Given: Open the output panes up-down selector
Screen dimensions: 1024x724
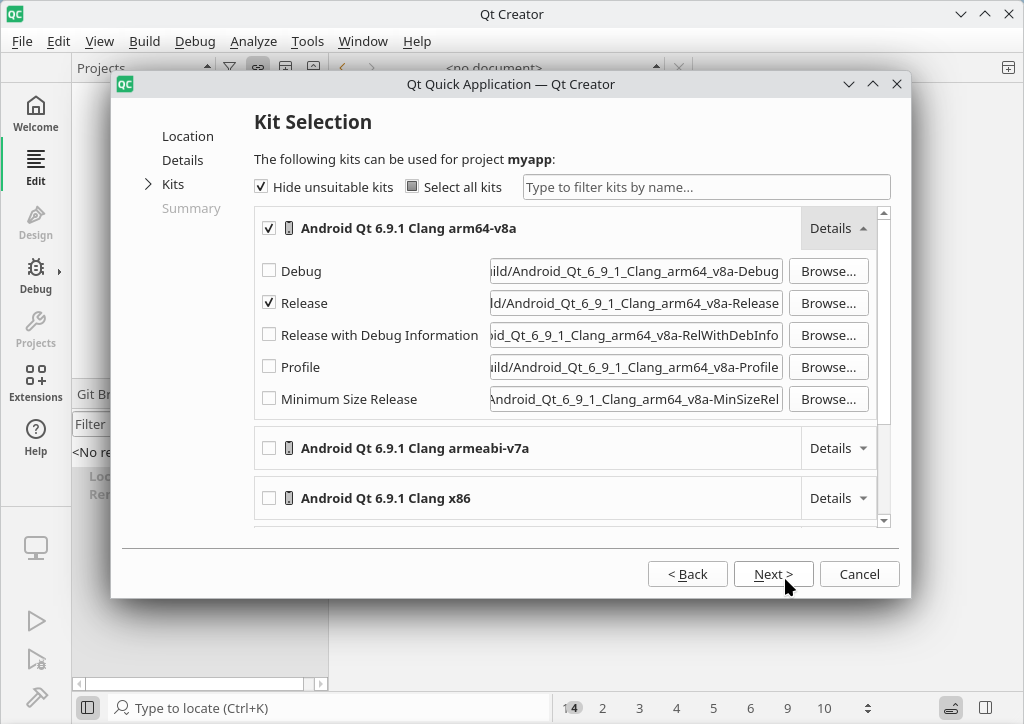Looking at the screenshot, I should pos(867,708).
